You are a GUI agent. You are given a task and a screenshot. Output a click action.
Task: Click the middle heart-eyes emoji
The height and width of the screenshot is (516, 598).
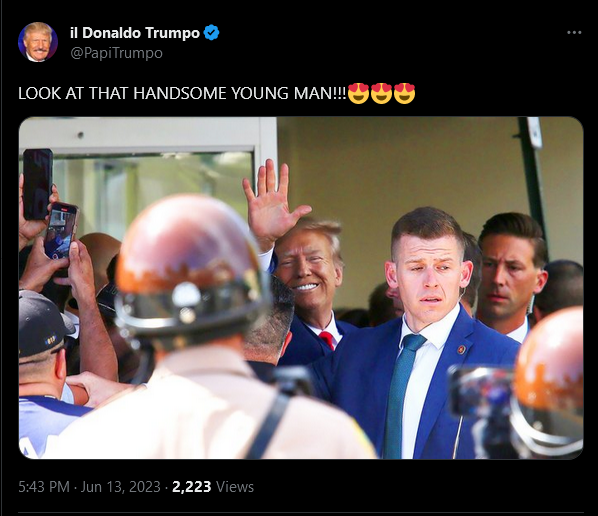coord(381,93)
